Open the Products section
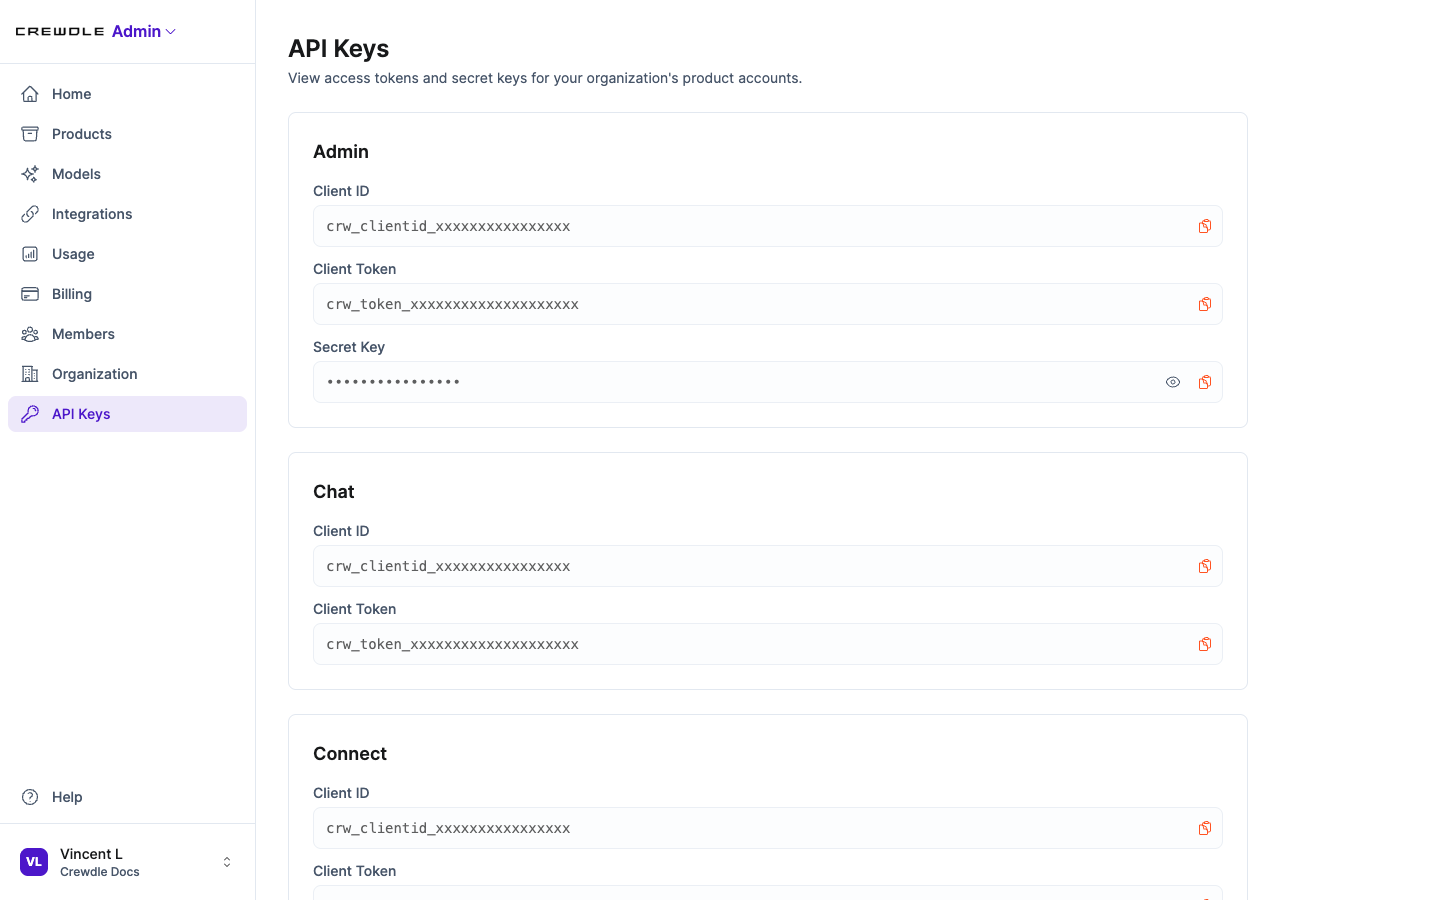1440x900 pixels. [x=127, y=134]
